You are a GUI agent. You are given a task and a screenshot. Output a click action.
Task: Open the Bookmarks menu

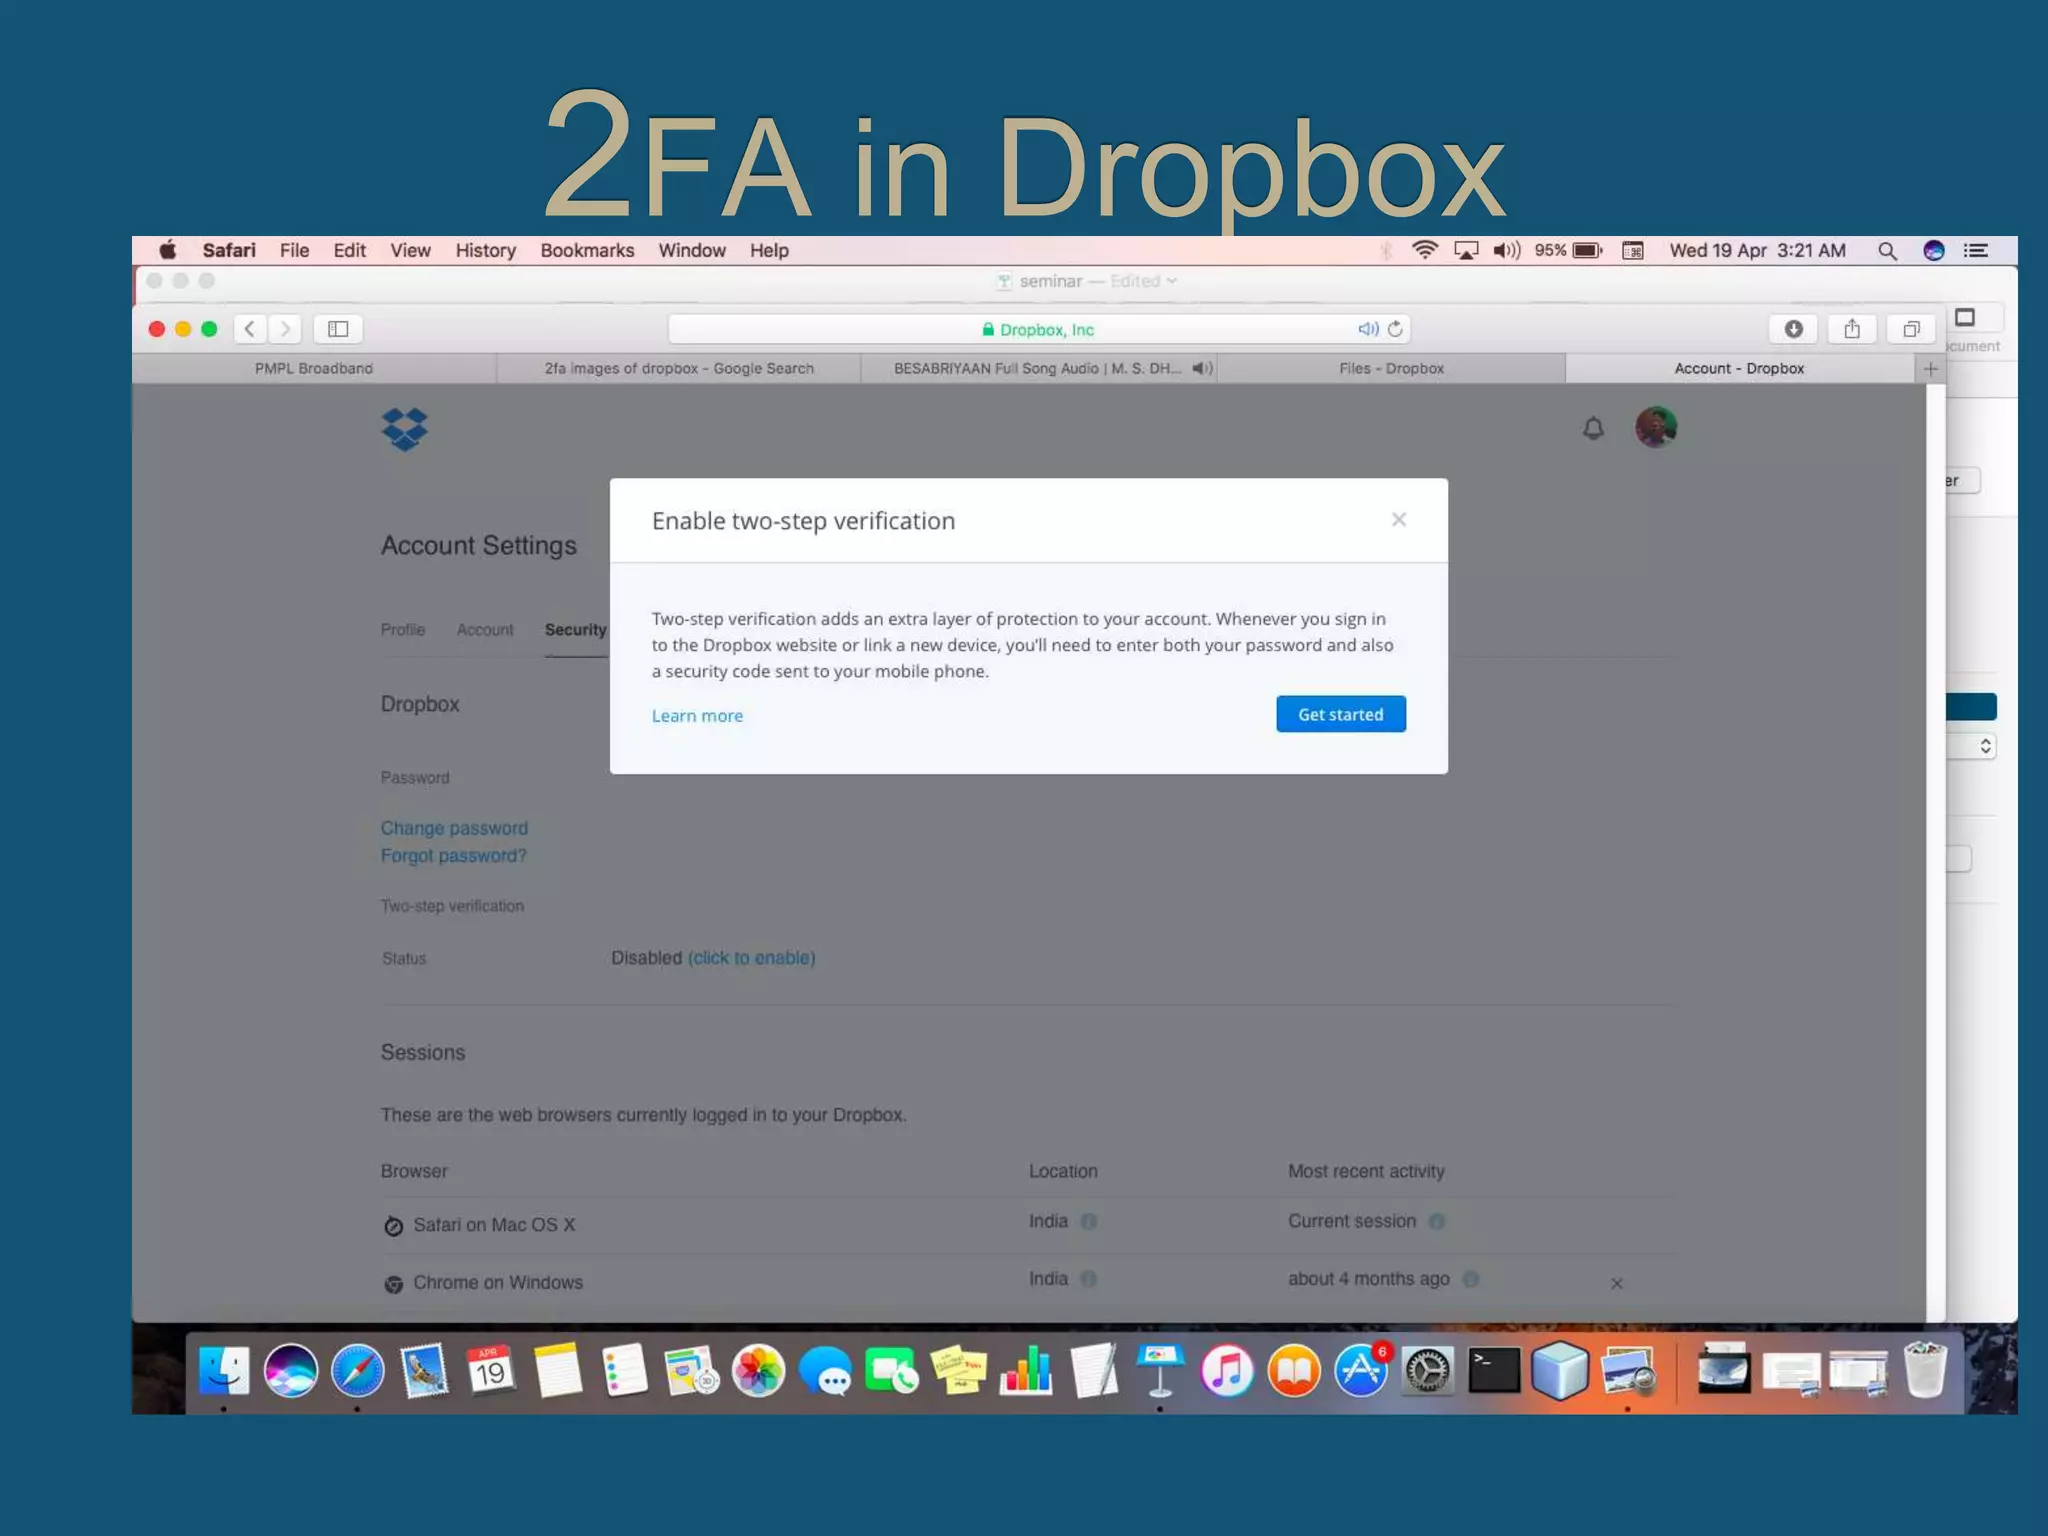[x=587, y=250]
